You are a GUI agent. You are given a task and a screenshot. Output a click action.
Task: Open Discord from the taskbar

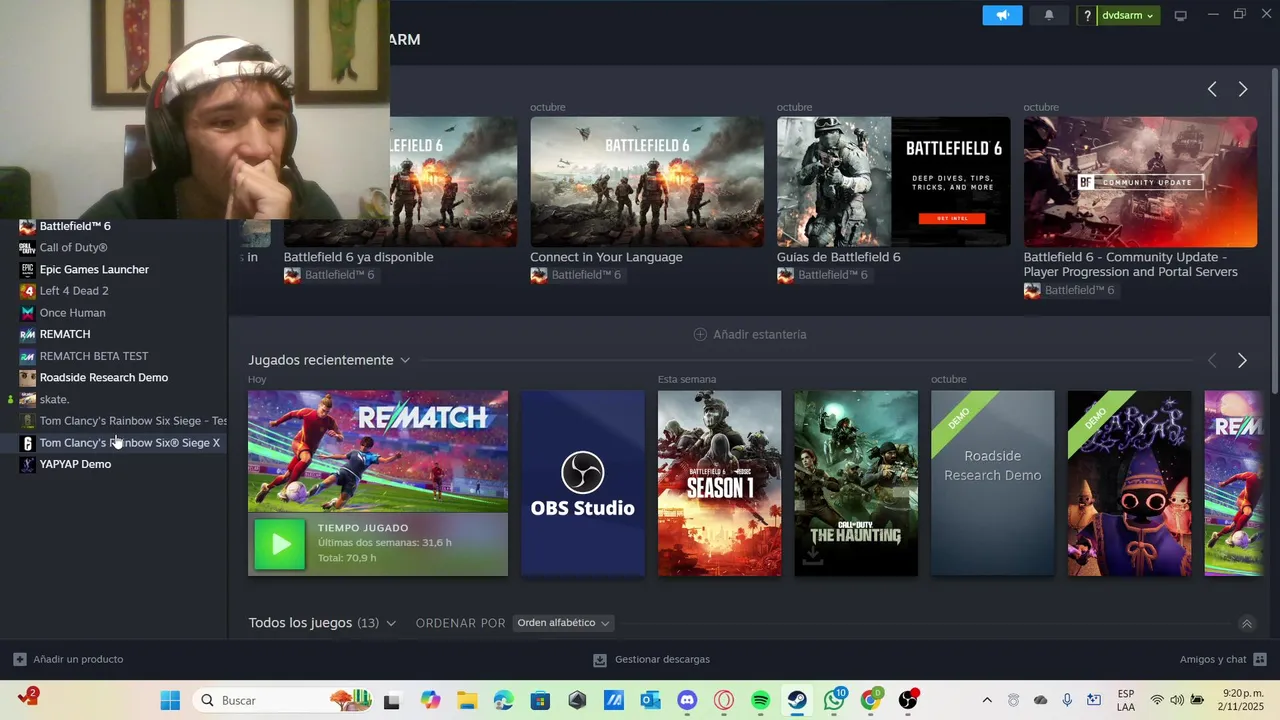pos(687,700)
